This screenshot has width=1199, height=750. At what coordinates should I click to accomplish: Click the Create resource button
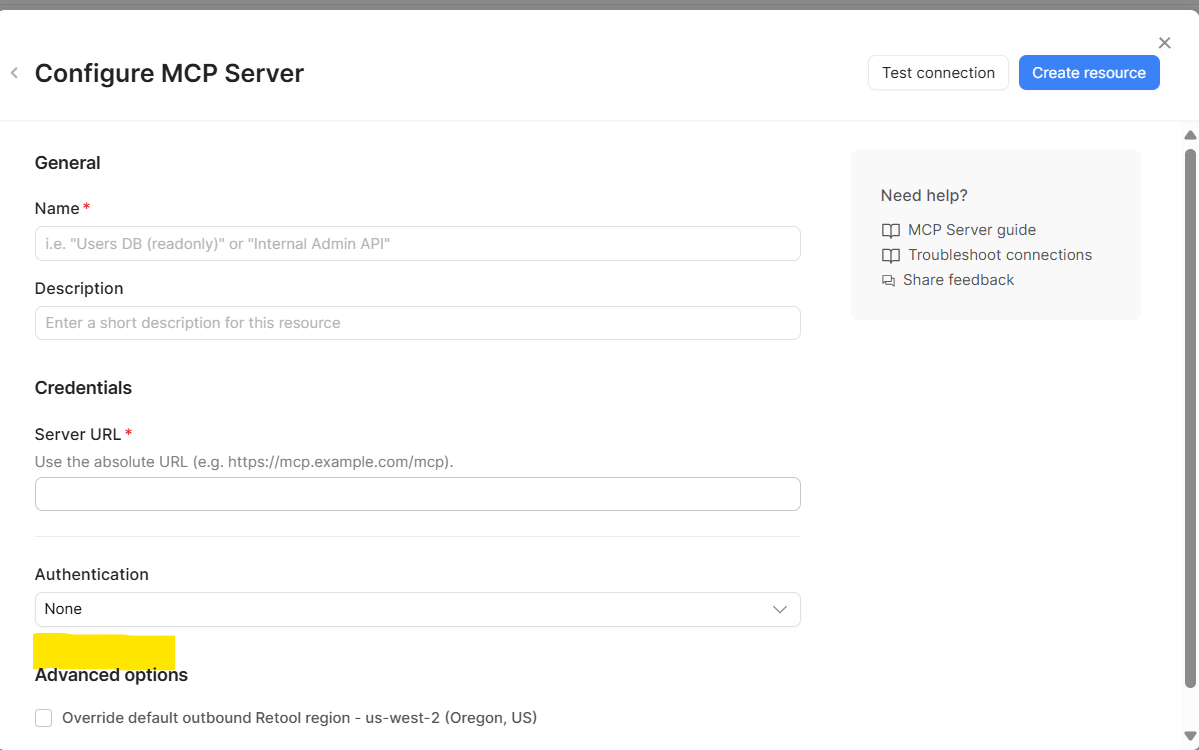click(x=1088, y=73)
